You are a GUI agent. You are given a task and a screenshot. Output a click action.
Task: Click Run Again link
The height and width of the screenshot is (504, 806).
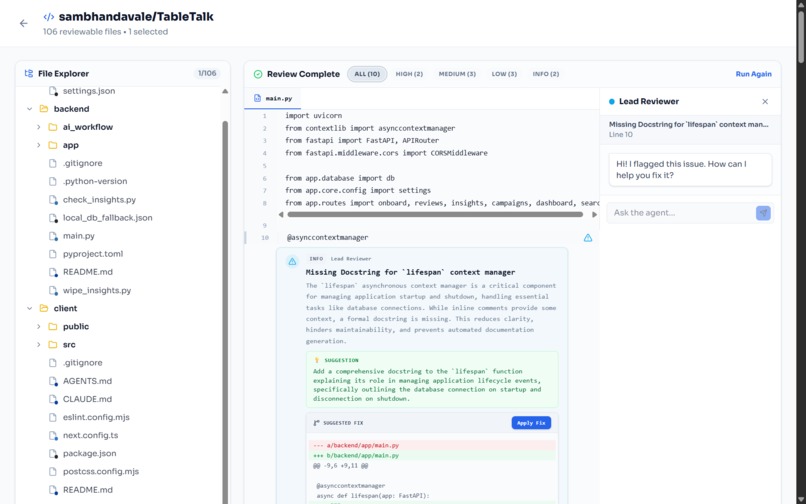[x=754, y=74]
